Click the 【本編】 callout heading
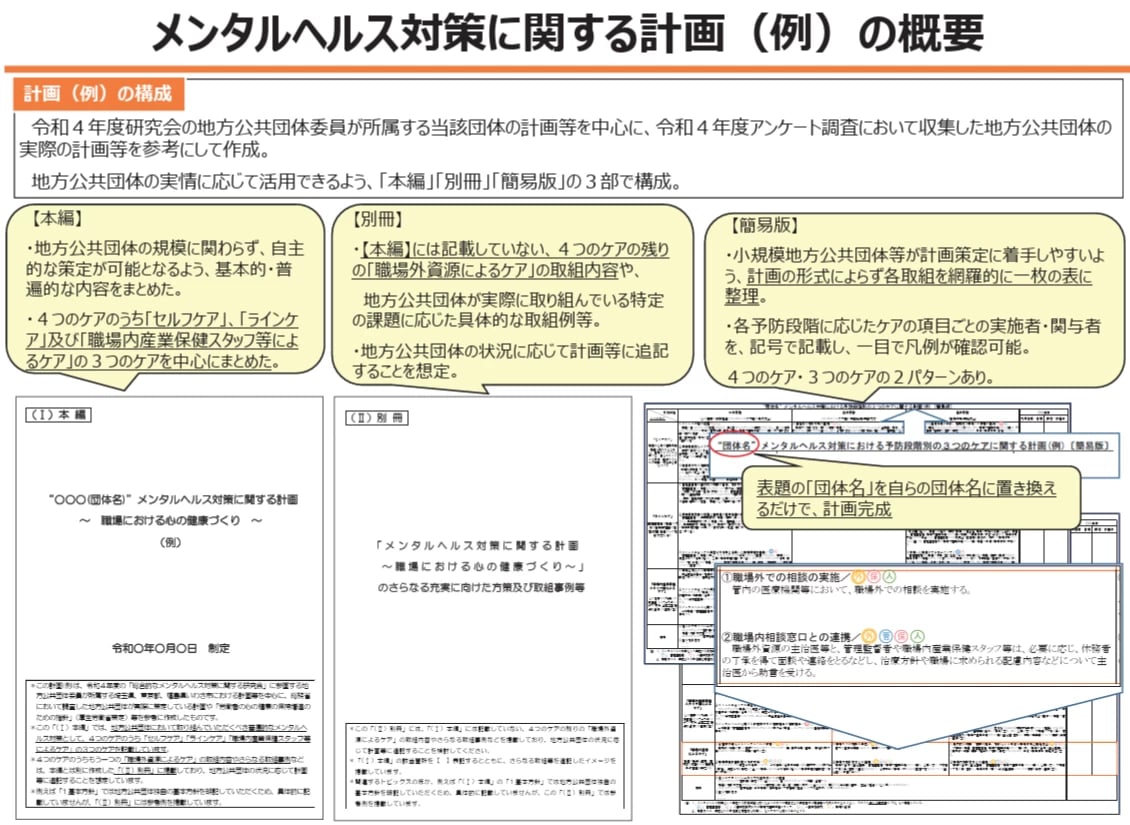This screenshot has width=1130, height=825. click(61, 217)
